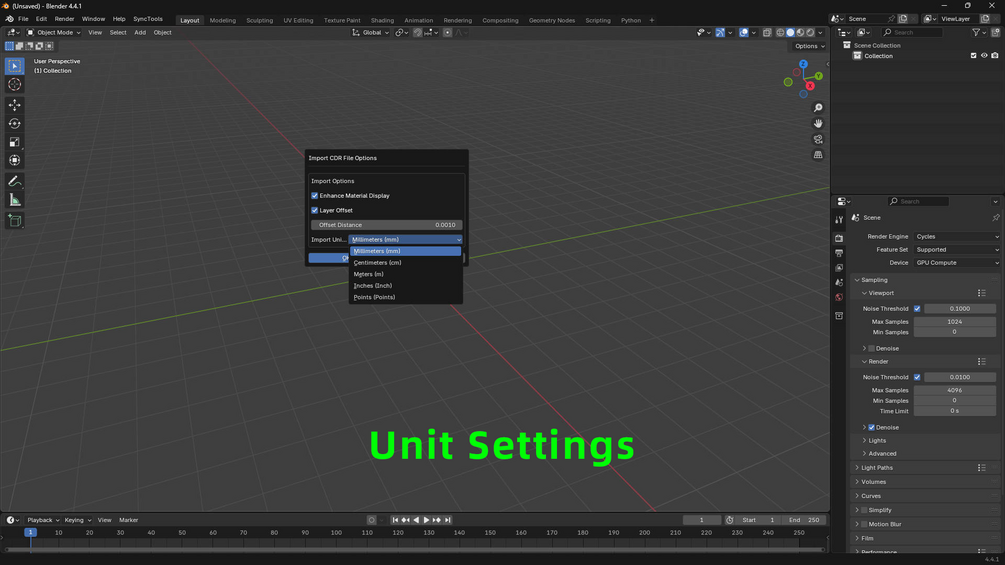Enable the Motion Blur checkbox
Screen dimensions: 1005x565
(864, 524)
